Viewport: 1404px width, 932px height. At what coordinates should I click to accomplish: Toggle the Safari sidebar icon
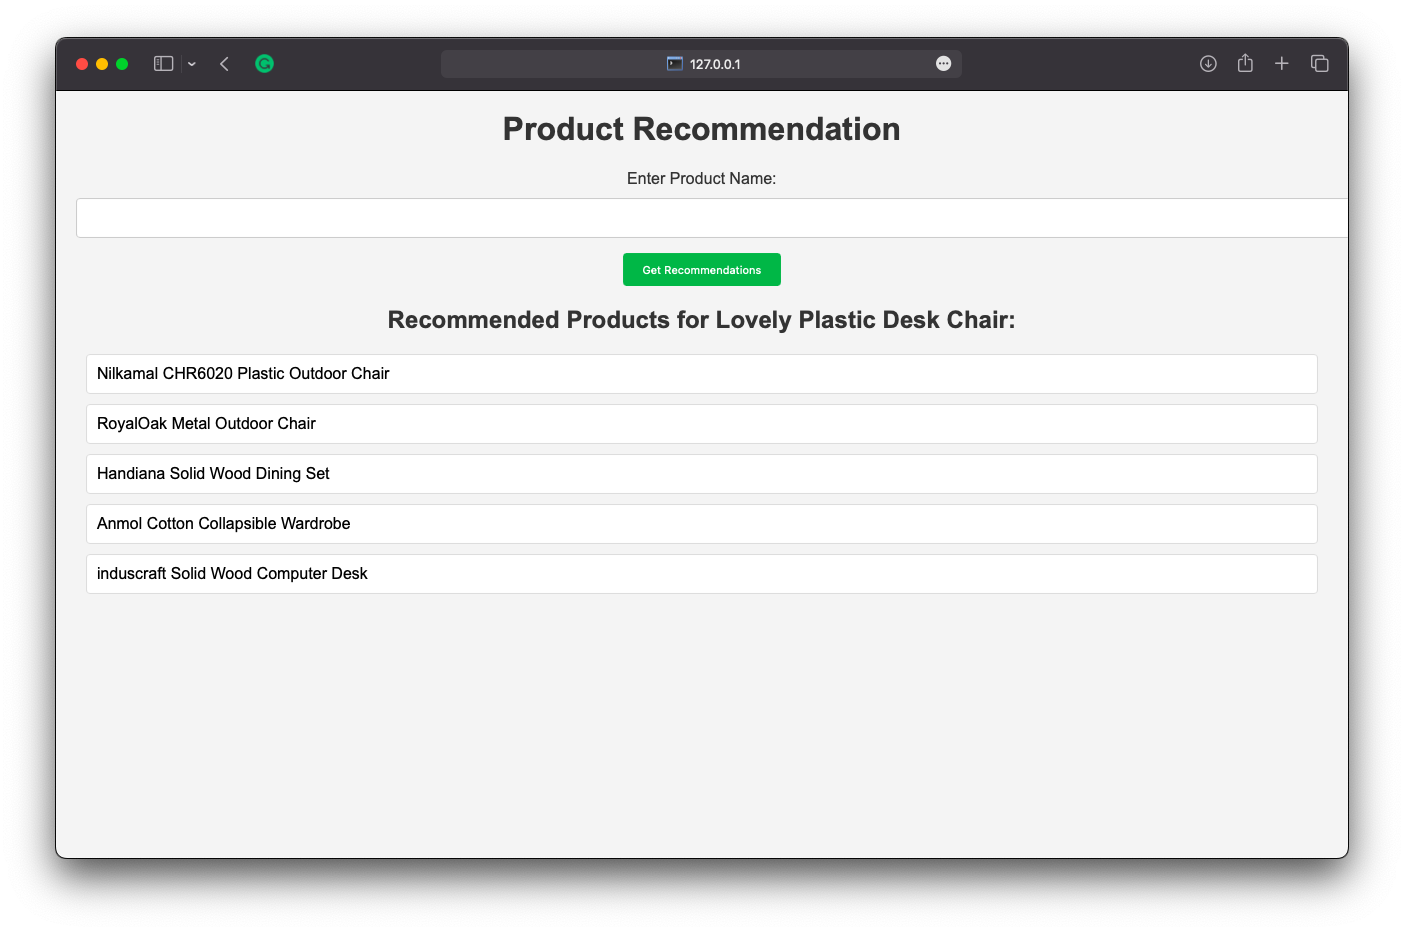pos(163,64)
